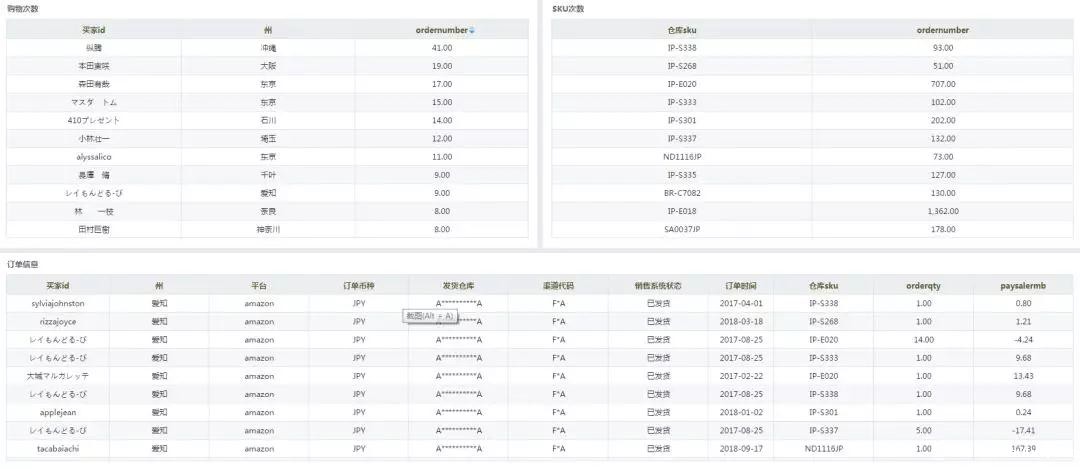Click the 州 header in 购物次数 table

click(268, 30)
